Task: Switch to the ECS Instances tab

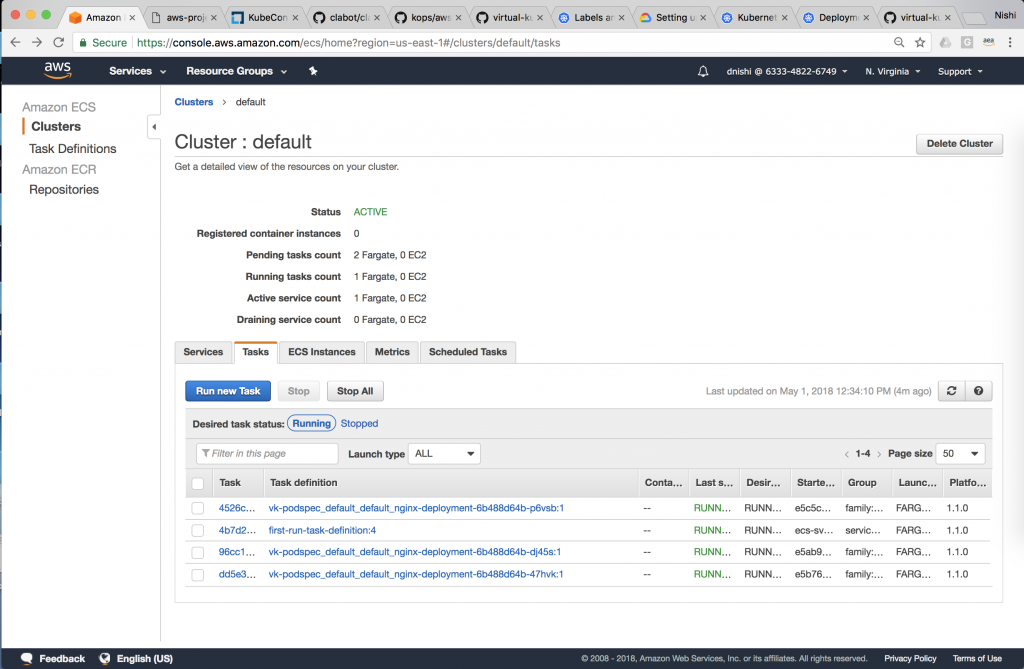Action: tap(322, 352)
